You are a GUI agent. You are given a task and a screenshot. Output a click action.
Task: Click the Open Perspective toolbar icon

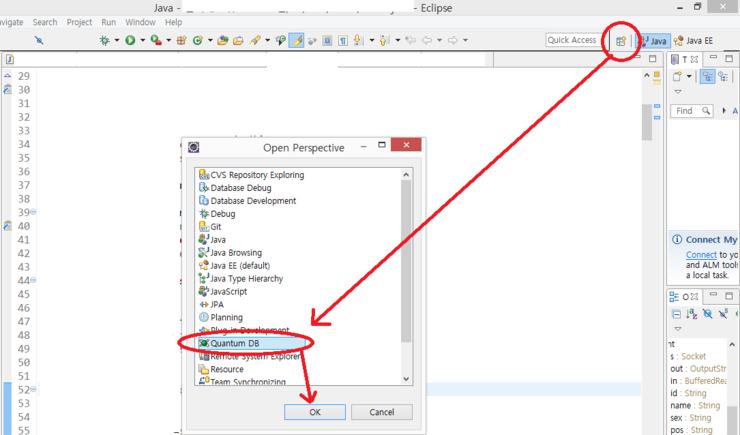click(621, 41)
